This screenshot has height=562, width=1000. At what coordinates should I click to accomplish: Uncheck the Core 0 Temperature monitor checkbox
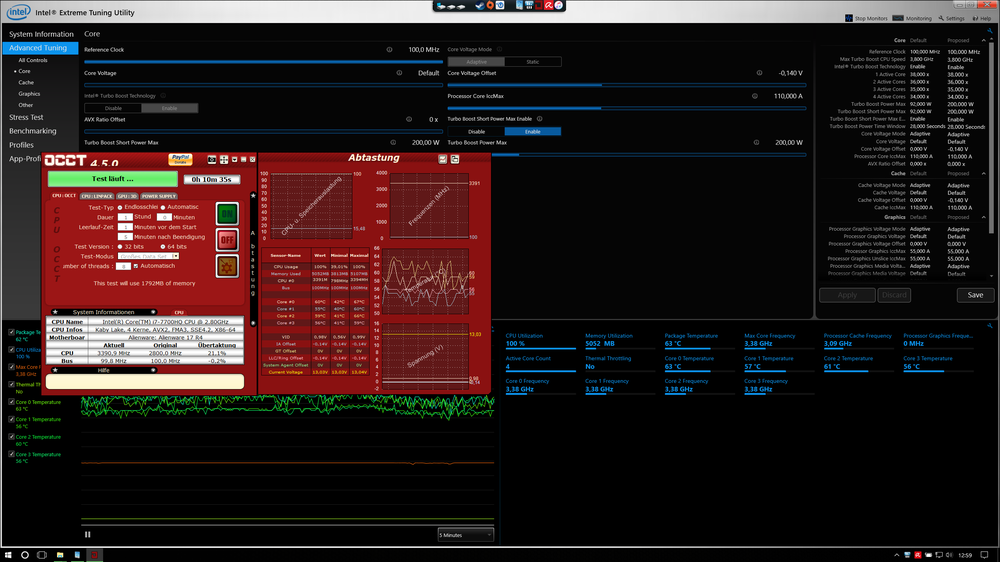coord(11,402)
